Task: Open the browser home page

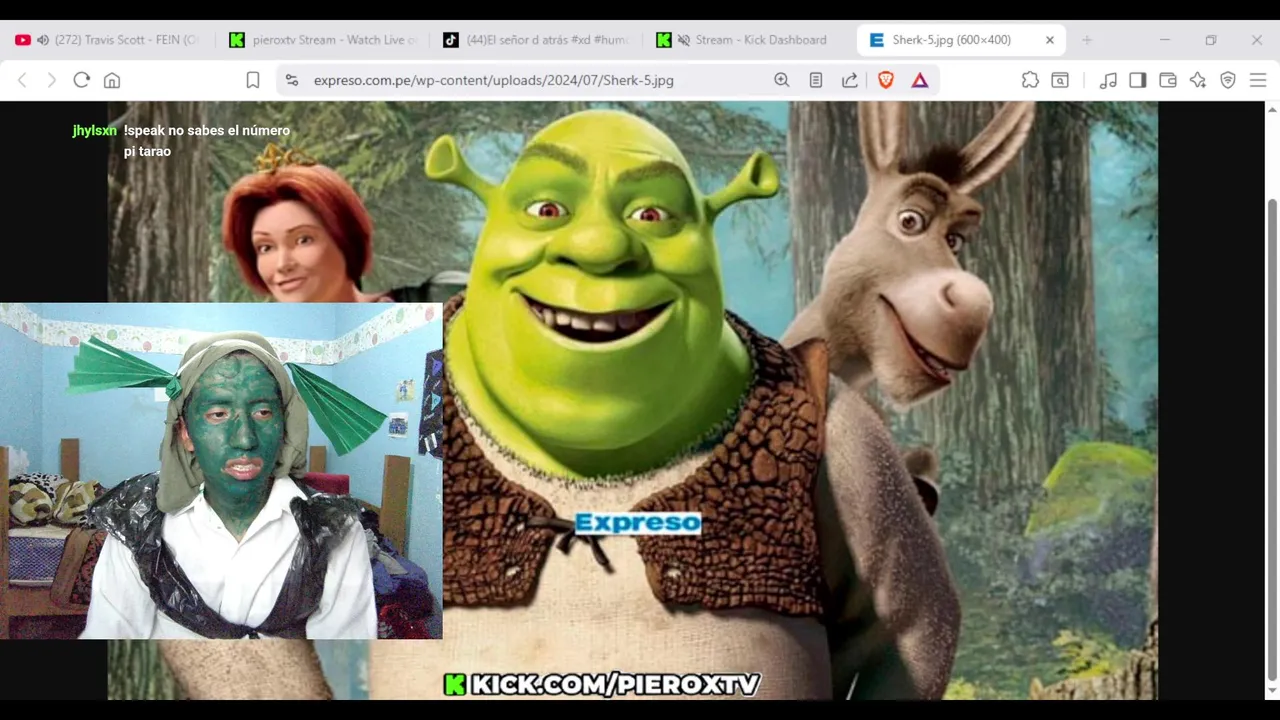Action: coord(112,80)
